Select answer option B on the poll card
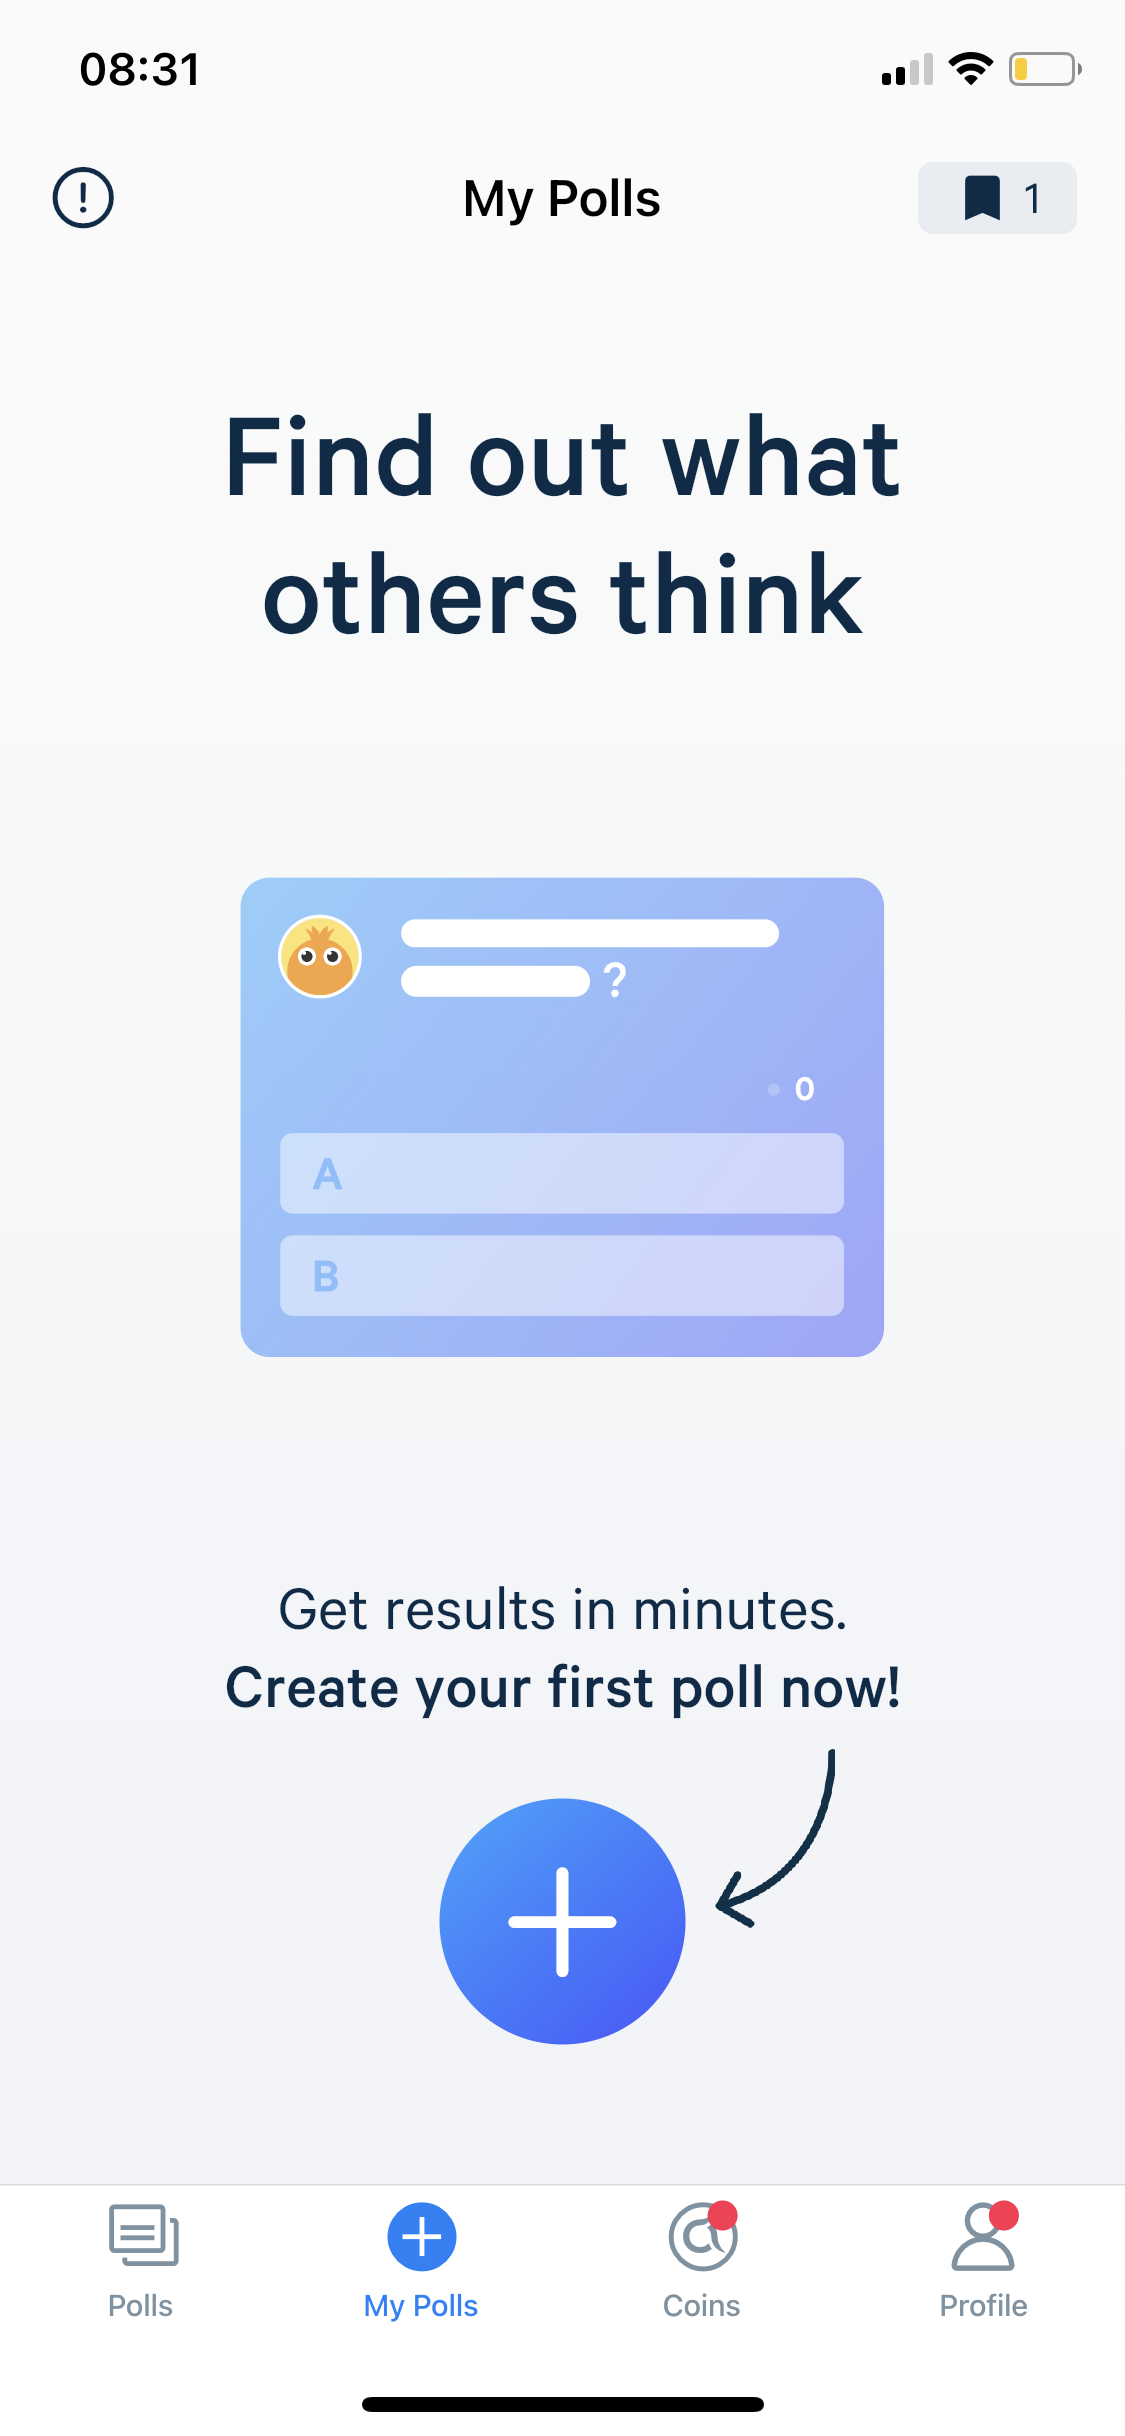The image size is (1125, 2436). tap(562, 1276)
